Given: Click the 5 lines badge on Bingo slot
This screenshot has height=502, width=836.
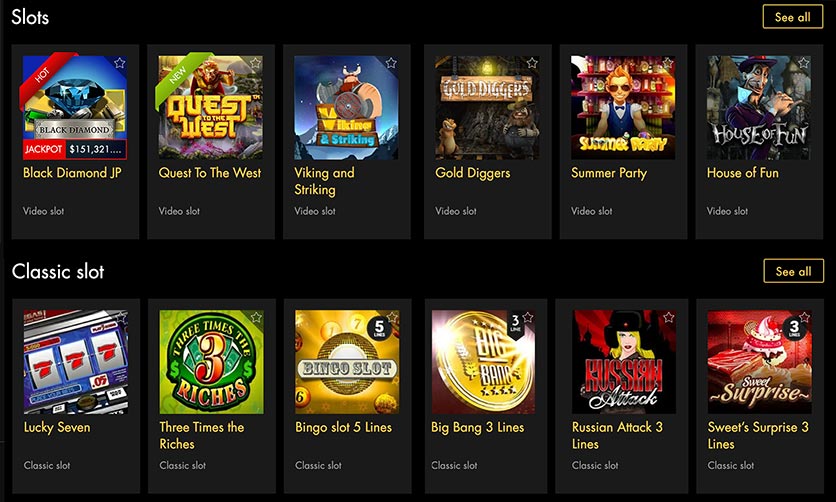Looking at the screenshot, I should [379, 327].
